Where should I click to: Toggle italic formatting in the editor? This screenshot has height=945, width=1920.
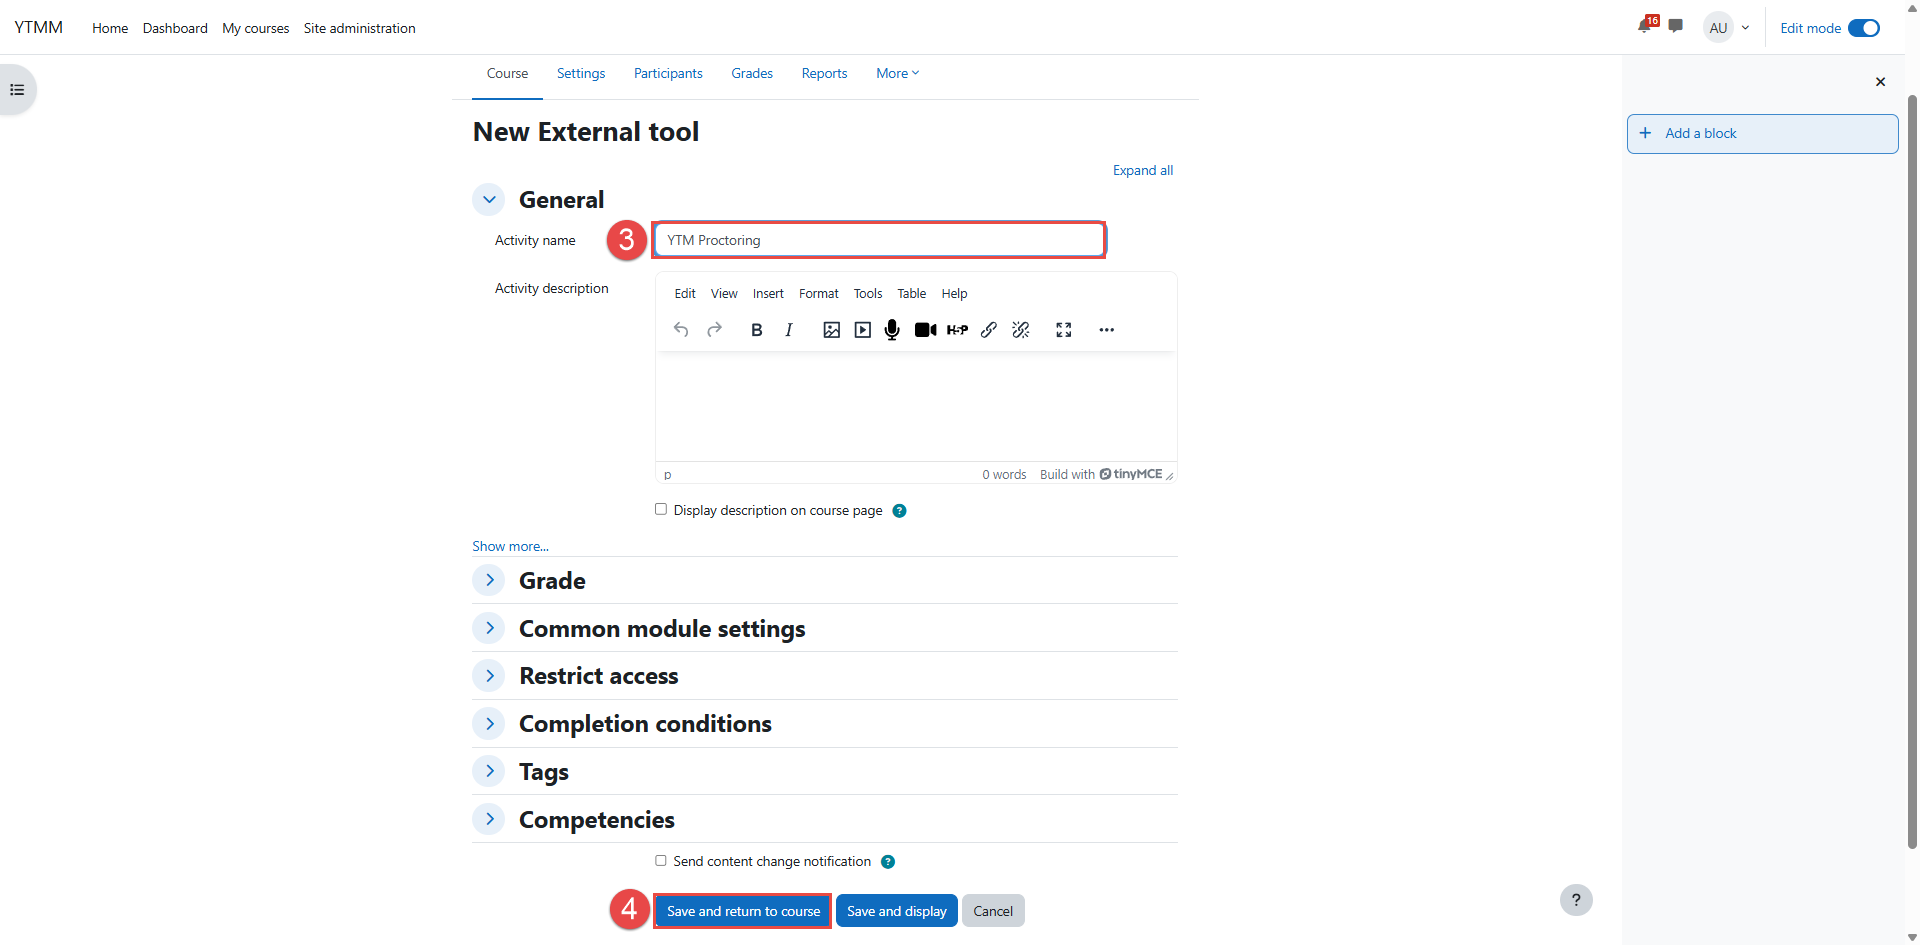click(789, 330)
